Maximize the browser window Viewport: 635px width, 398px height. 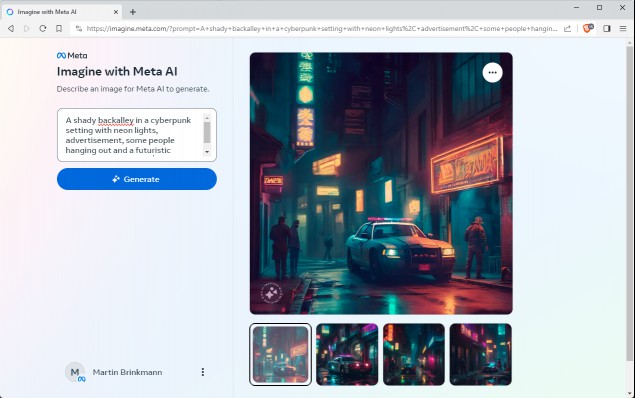pyautogui.click(x=599, y=8)
